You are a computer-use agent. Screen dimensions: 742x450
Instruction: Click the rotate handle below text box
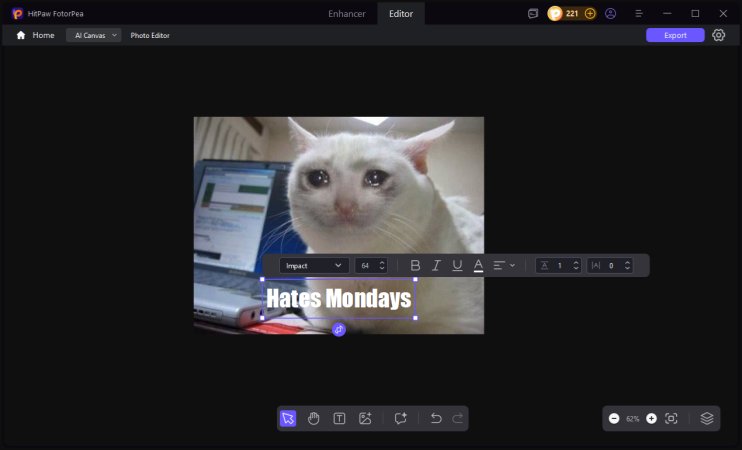coord(338,329)
